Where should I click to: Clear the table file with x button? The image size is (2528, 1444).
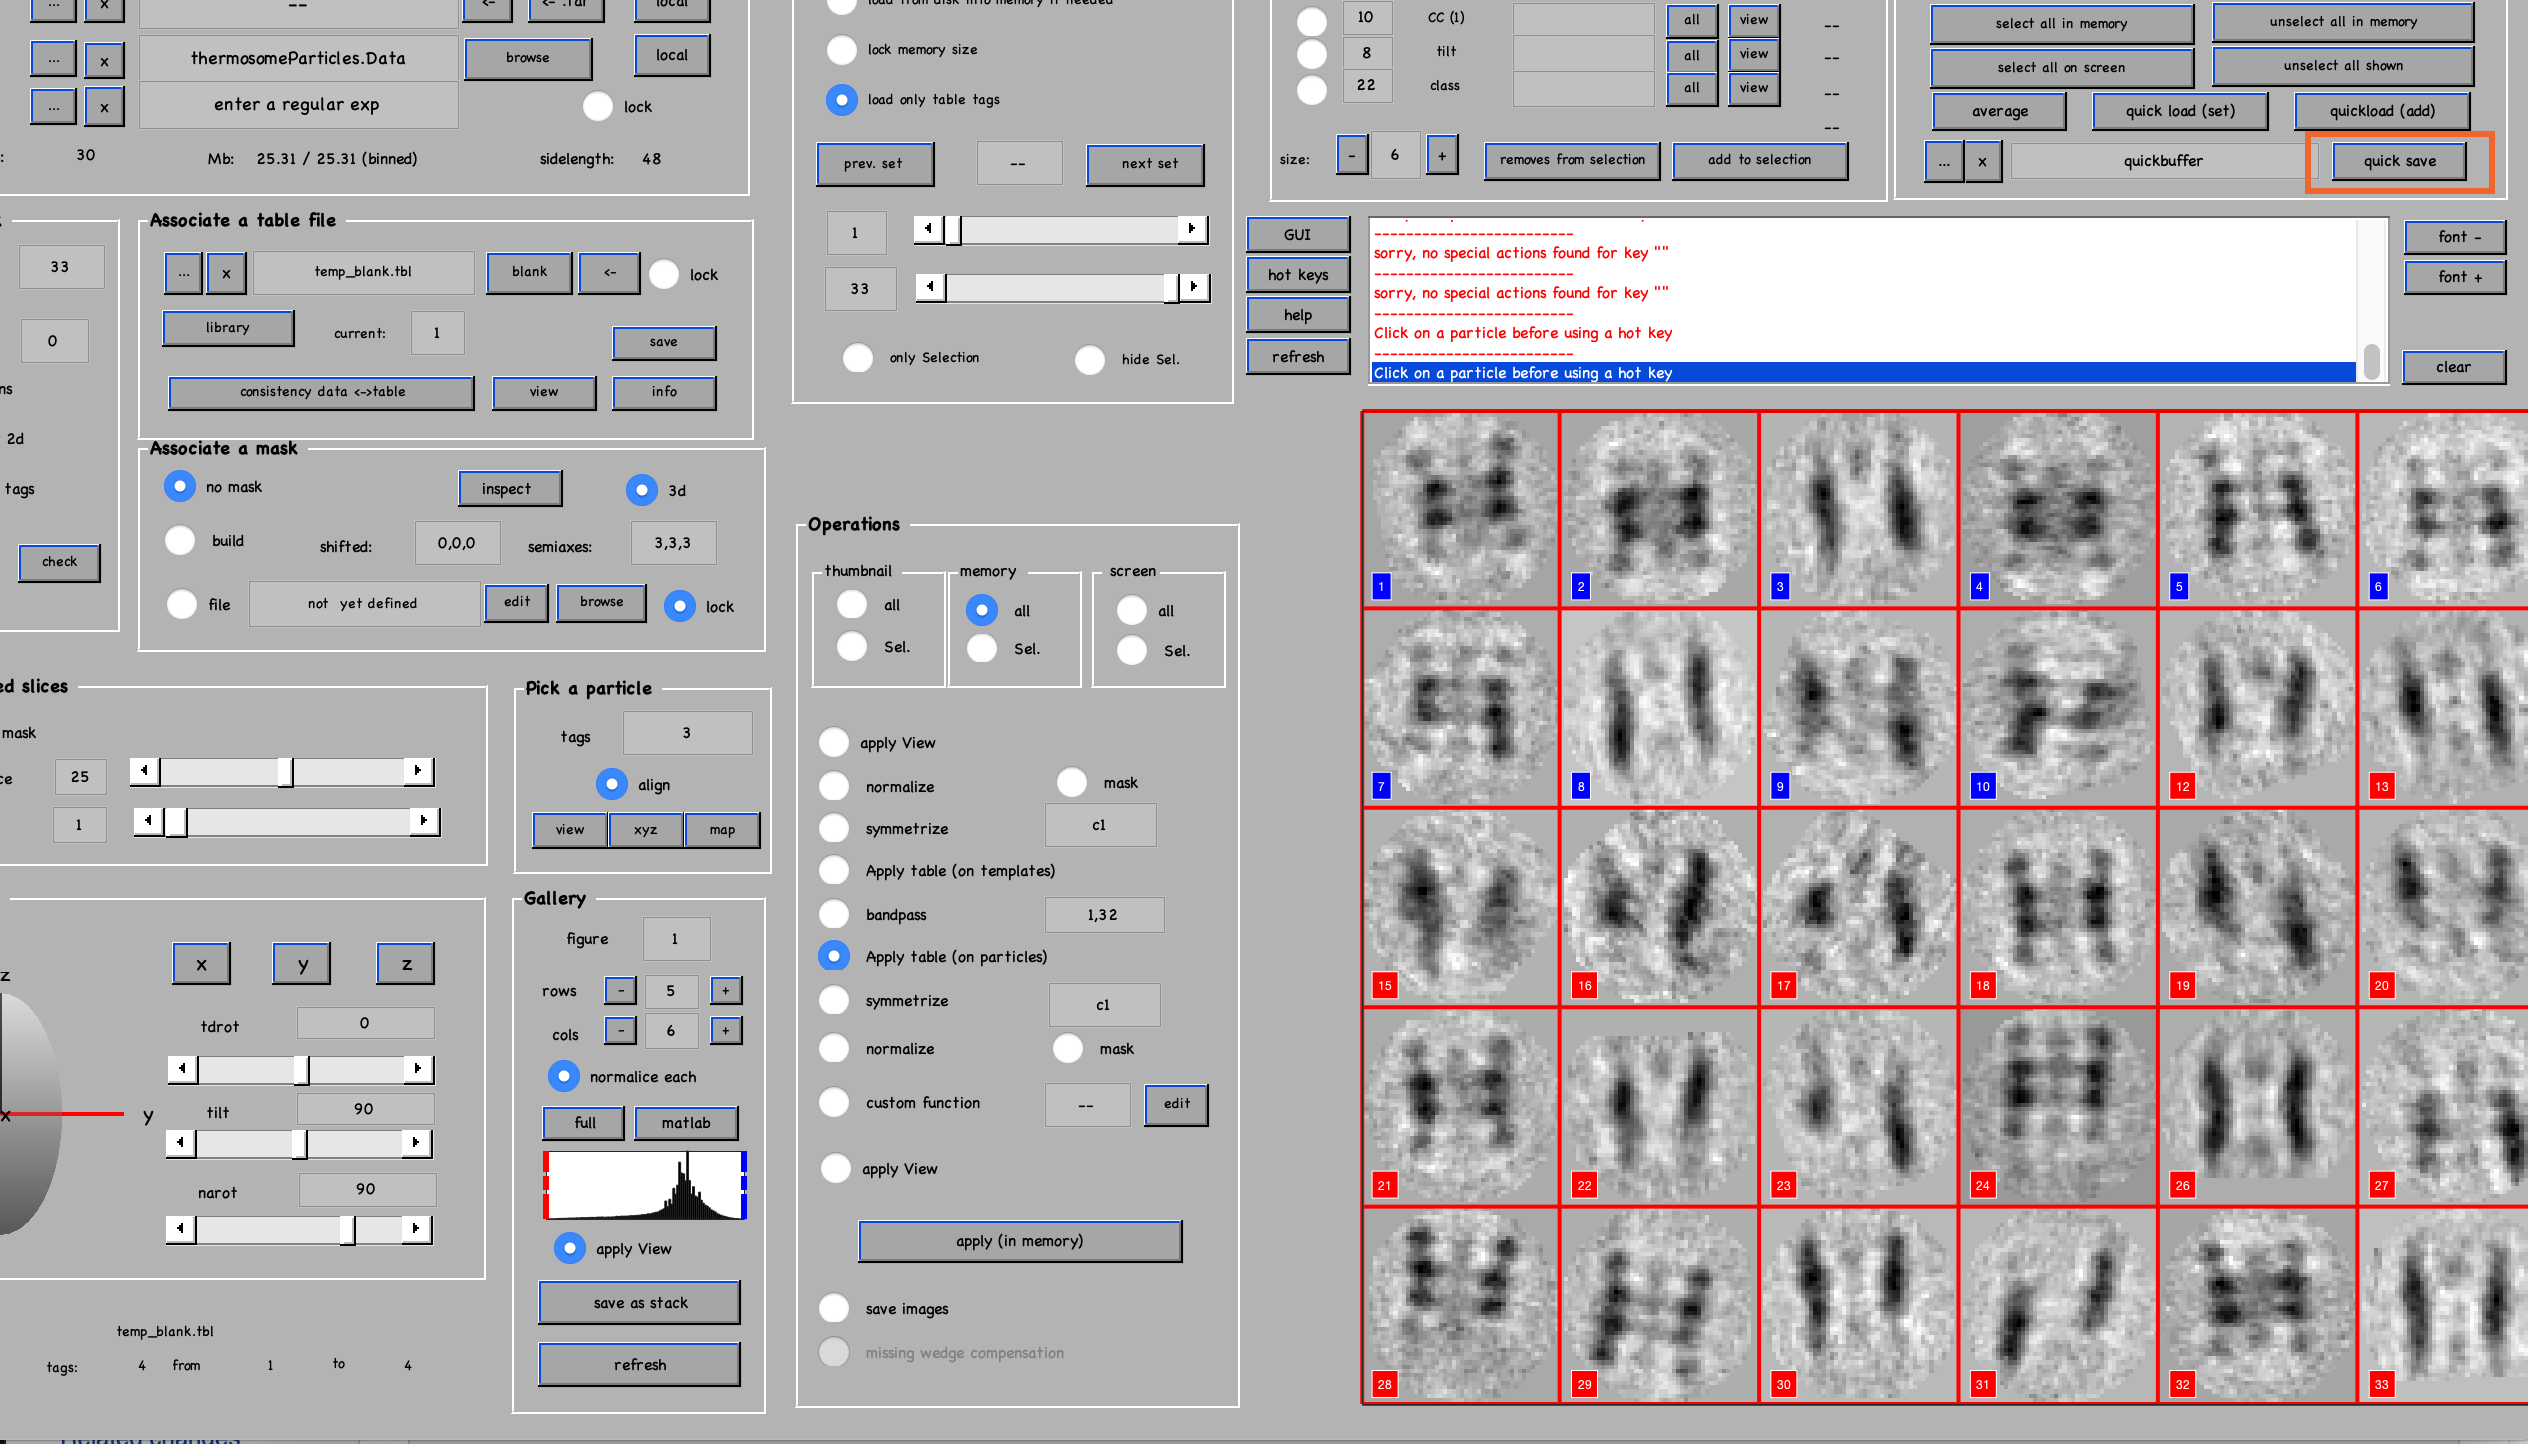pyautogui.click(x=226, y=272)
